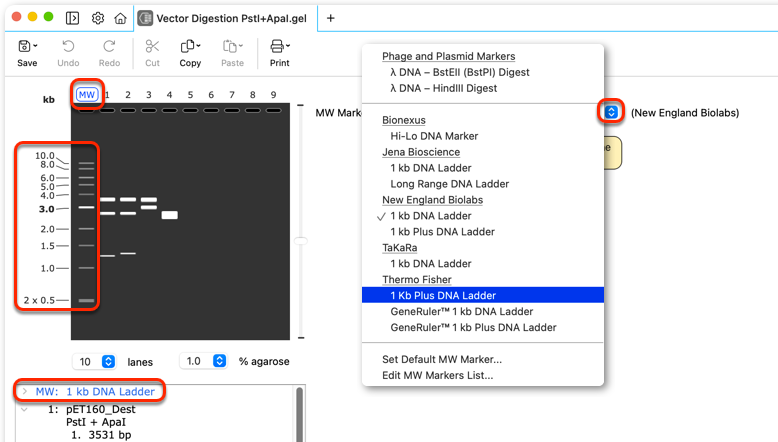Choose λ DNA – HindIII Digest
Screen dimensions: 778x442
[x=444, y=88]
